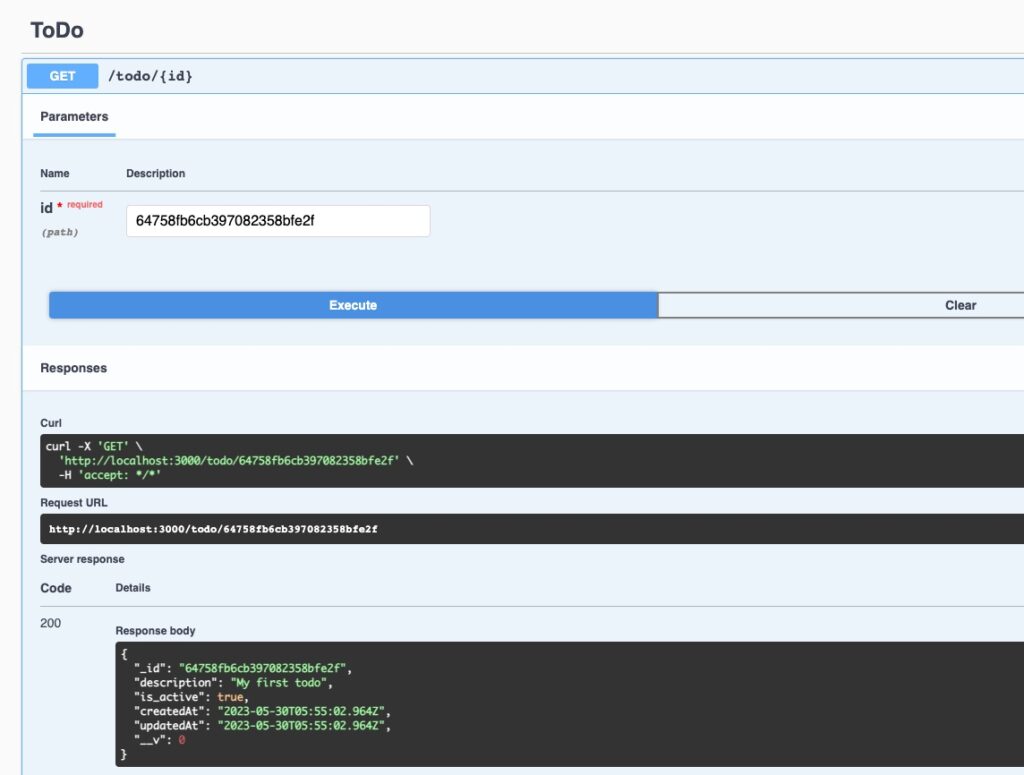Click the curl -X 'GET' command line

[93, 446]
